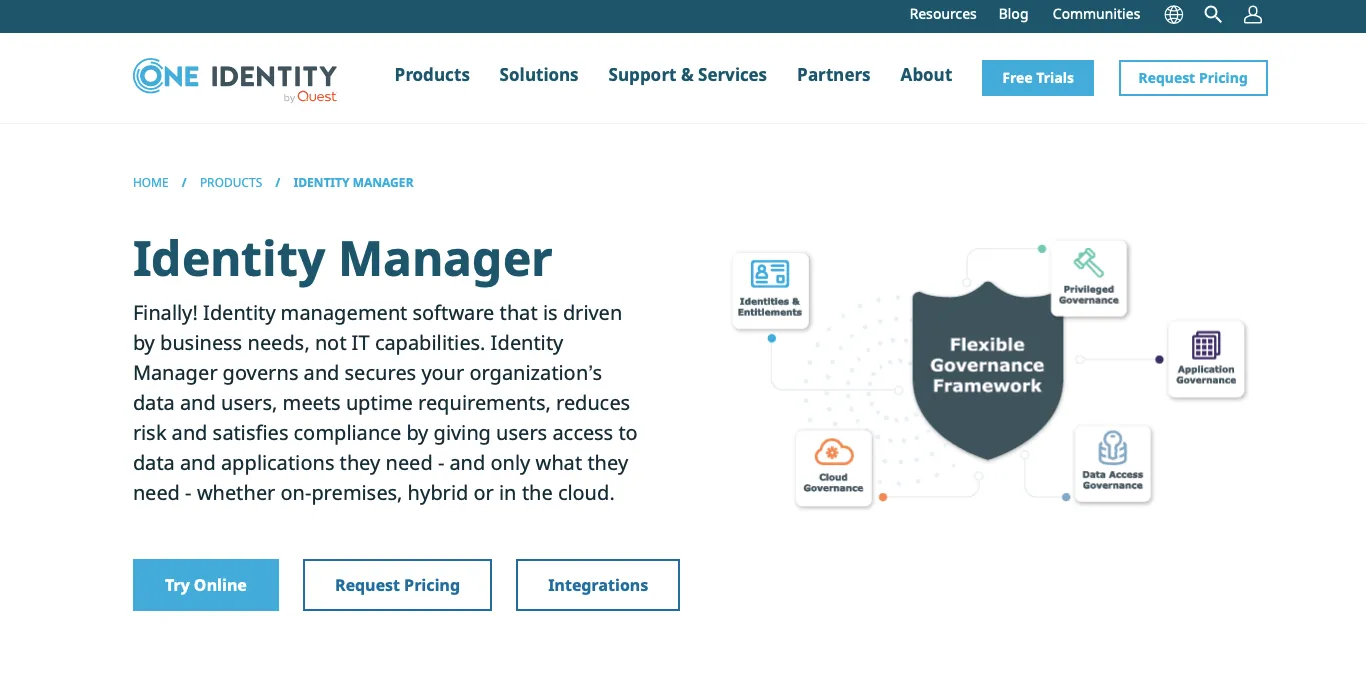The image size is (1366, 684).
Task: Click the Free Trials button
Action: (1038, 78)
